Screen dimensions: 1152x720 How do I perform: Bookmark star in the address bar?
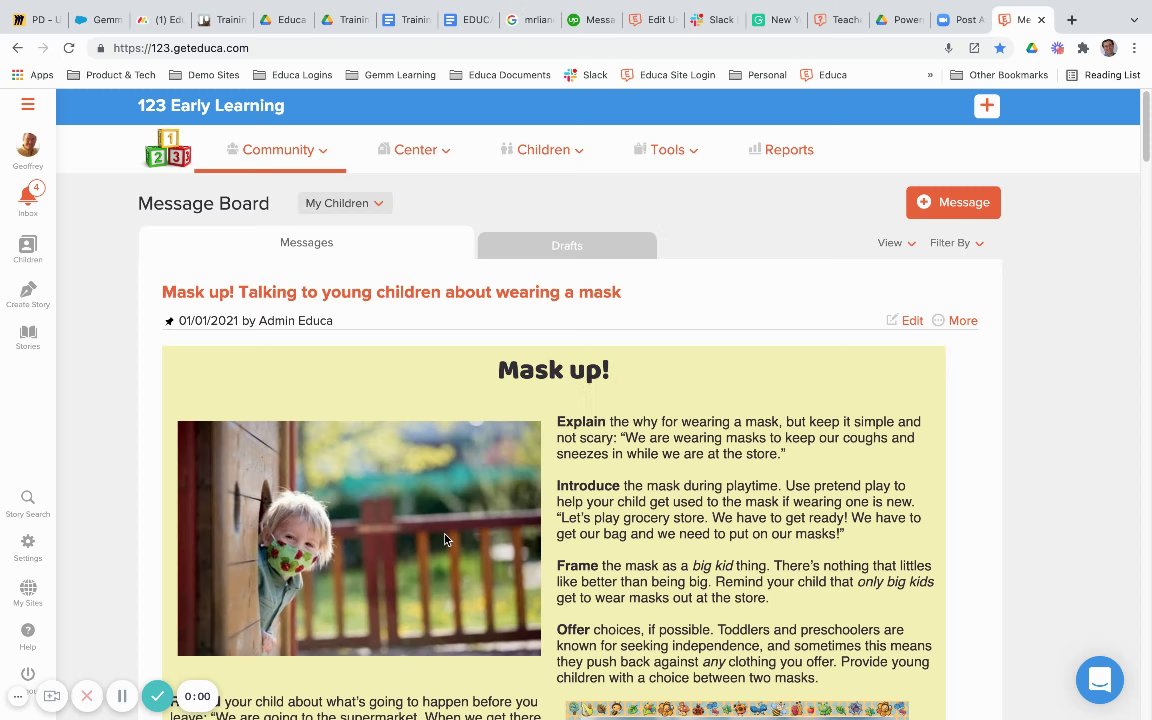pyautogui.click(x=999, y=48)
